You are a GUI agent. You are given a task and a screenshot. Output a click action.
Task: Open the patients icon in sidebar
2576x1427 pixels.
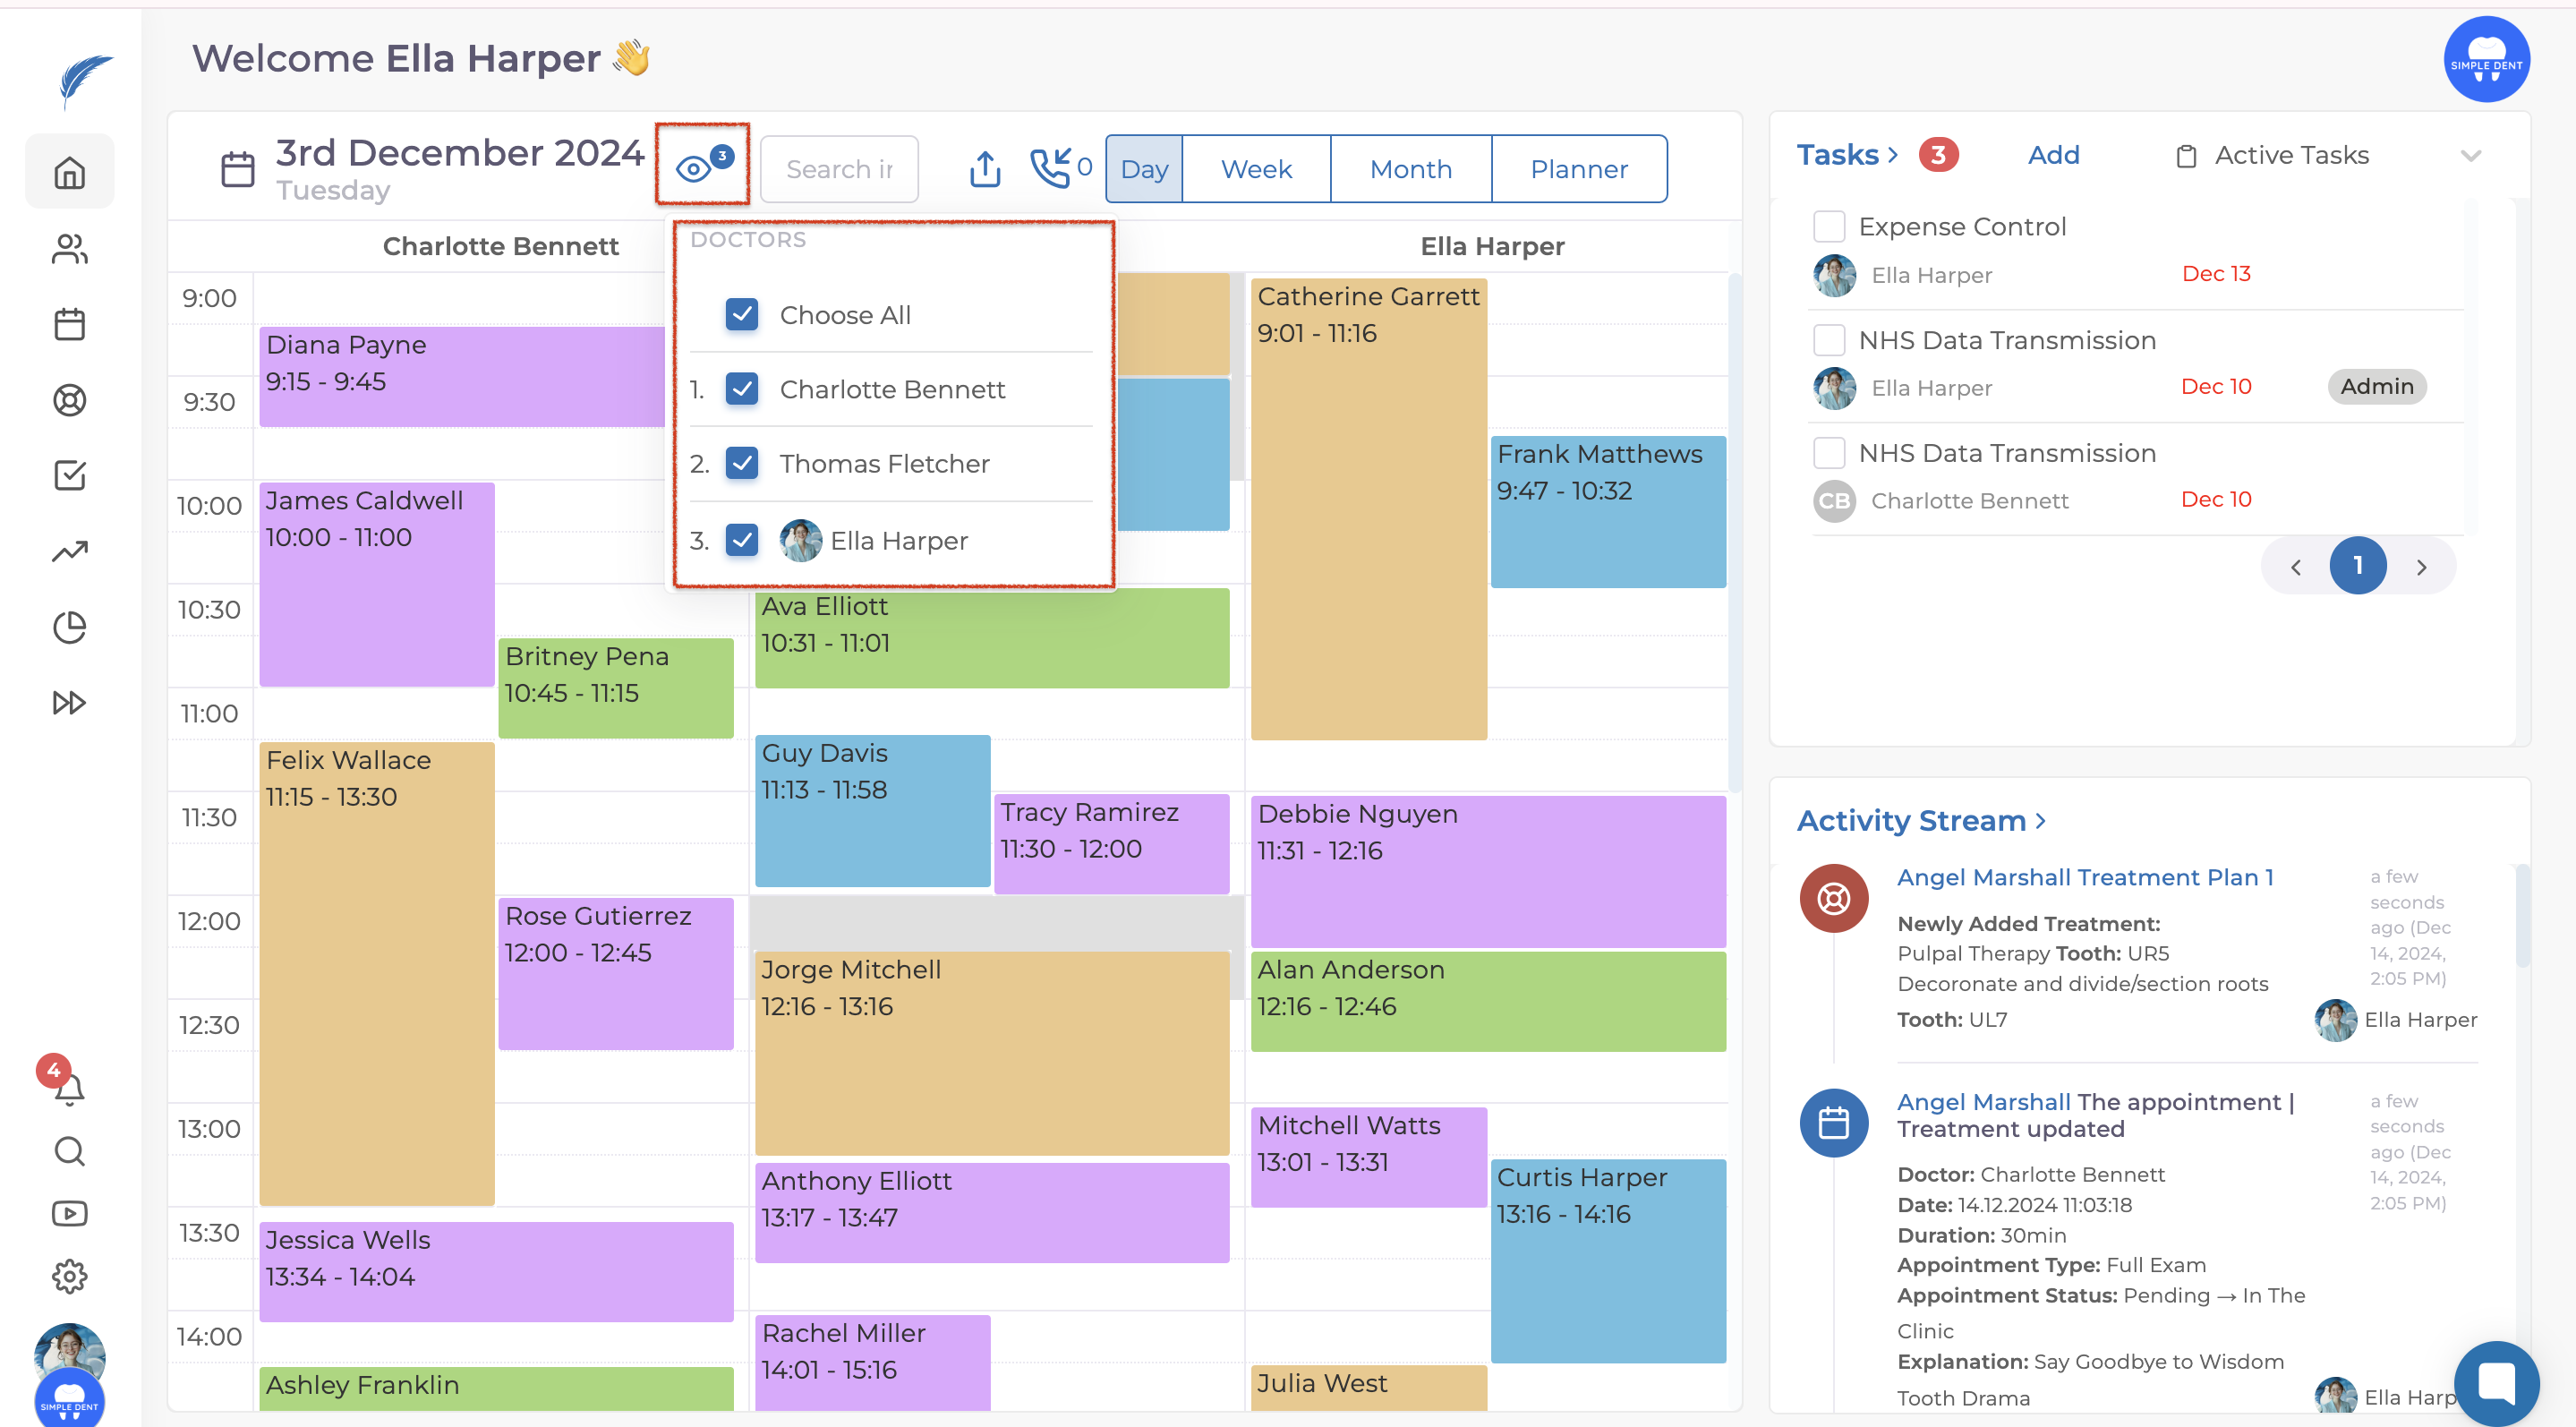click(69, 248)
